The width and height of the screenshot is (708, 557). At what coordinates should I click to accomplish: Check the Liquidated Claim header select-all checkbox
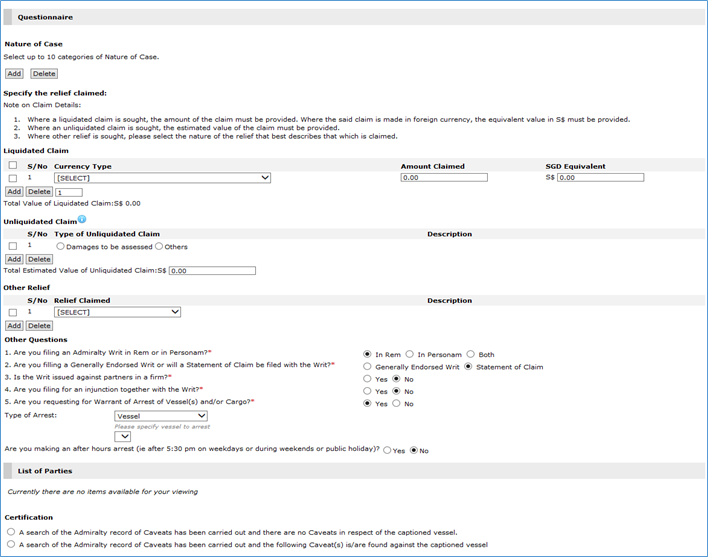[x=12, y=166]
